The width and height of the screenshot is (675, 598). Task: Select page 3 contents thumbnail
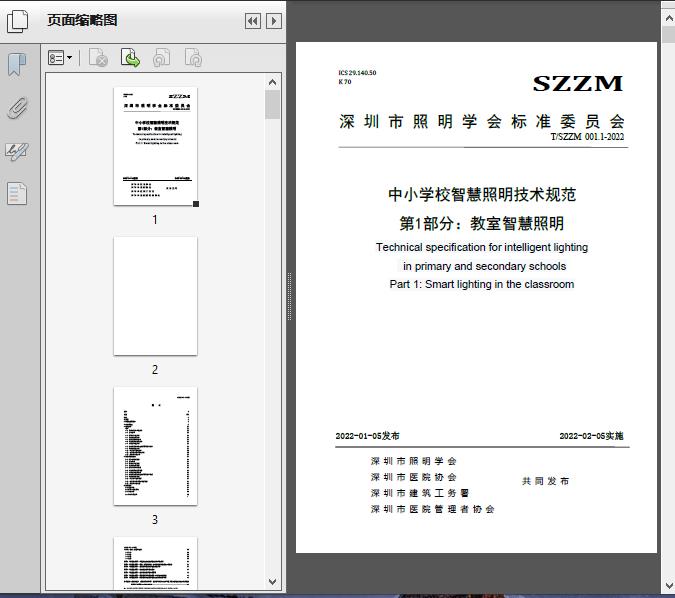pos(155,446)
